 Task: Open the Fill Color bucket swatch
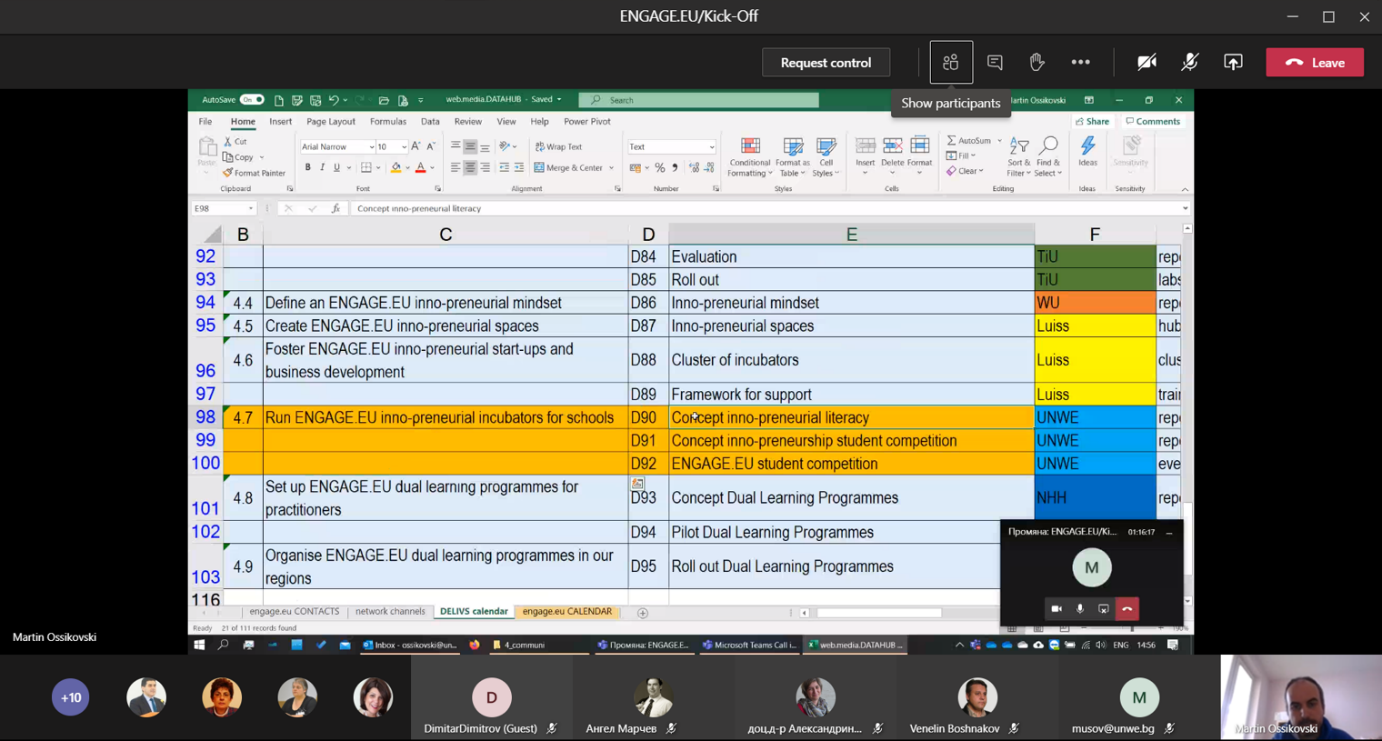tap(396, 168)
